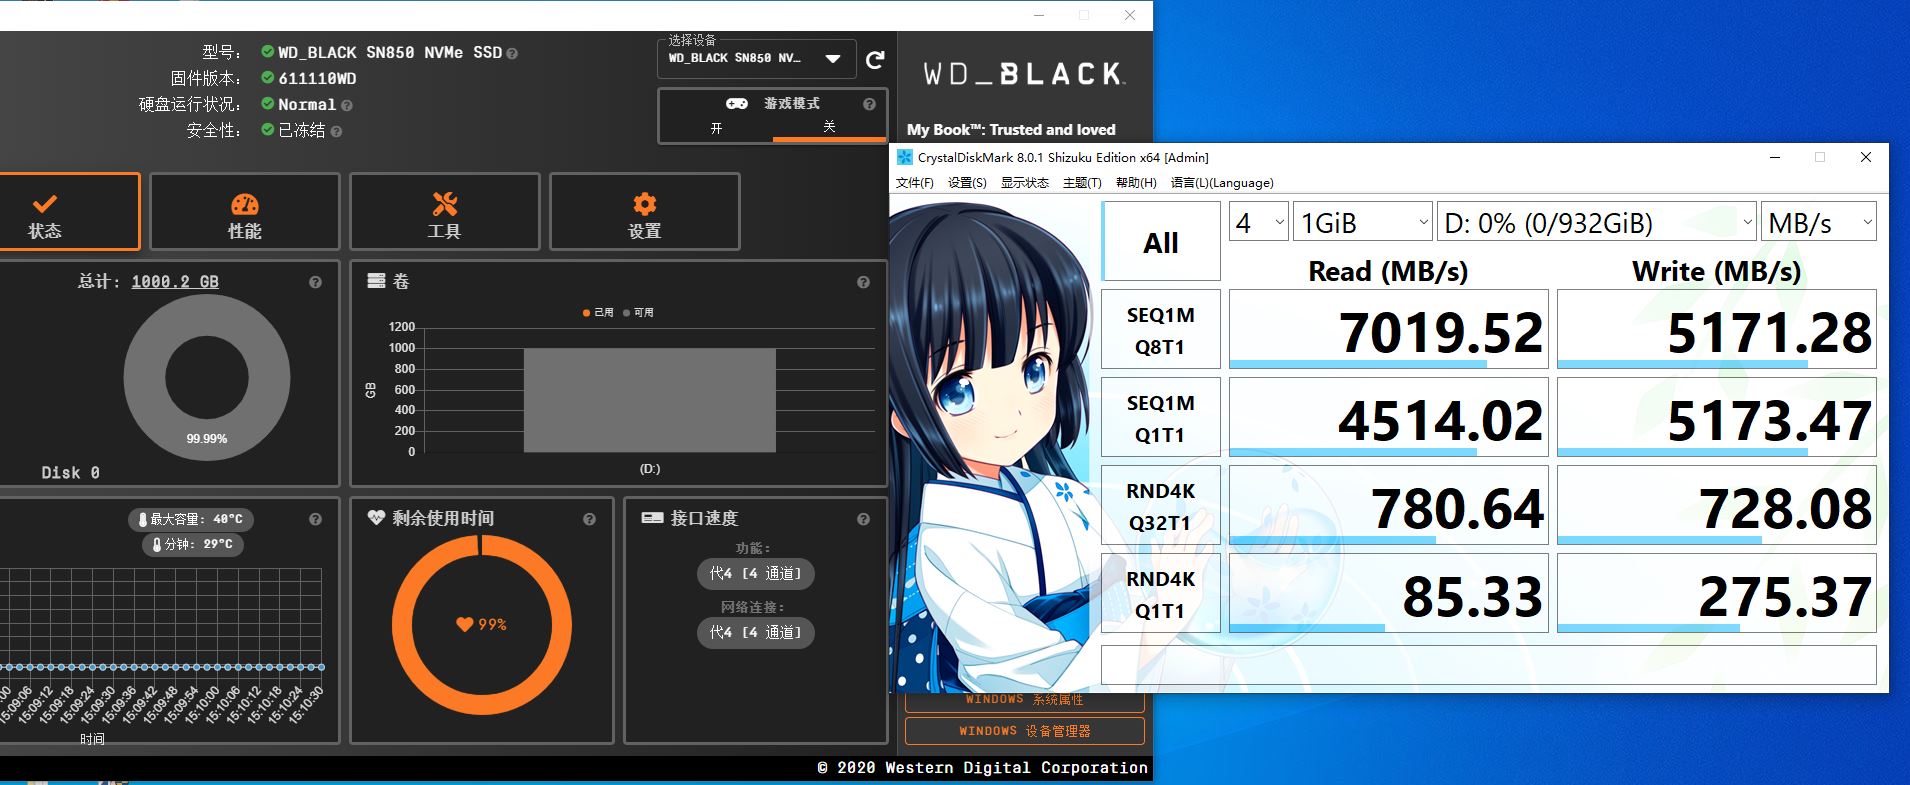Click the heart icon in remaining life panel
The height and width of the screenshot is (785, 1910).
376,518
